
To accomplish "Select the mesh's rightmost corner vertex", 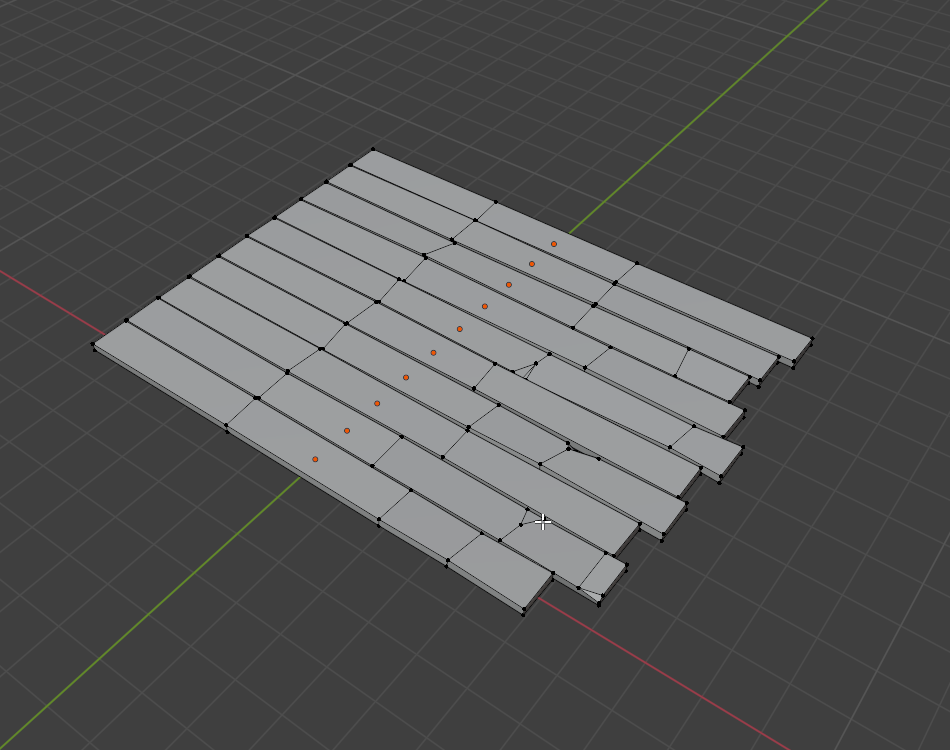I will tap(811, 338).
